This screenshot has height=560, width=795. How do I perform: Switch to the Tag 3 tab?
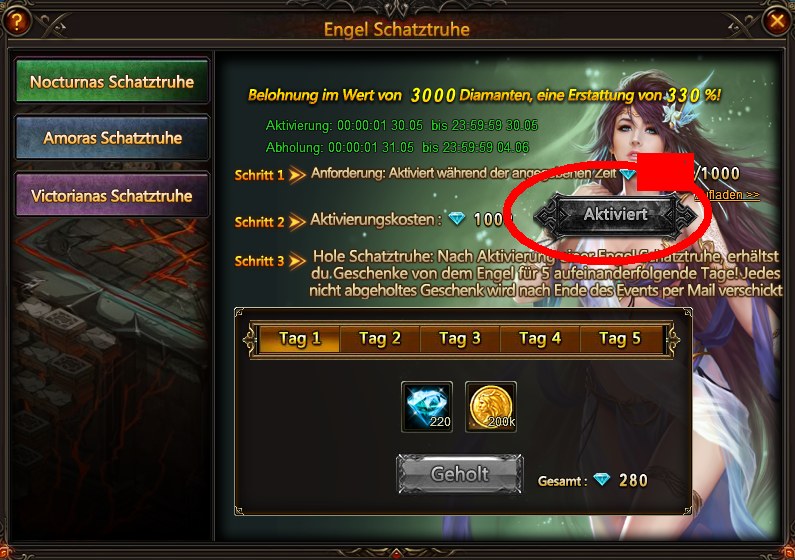tap(460, 339)
